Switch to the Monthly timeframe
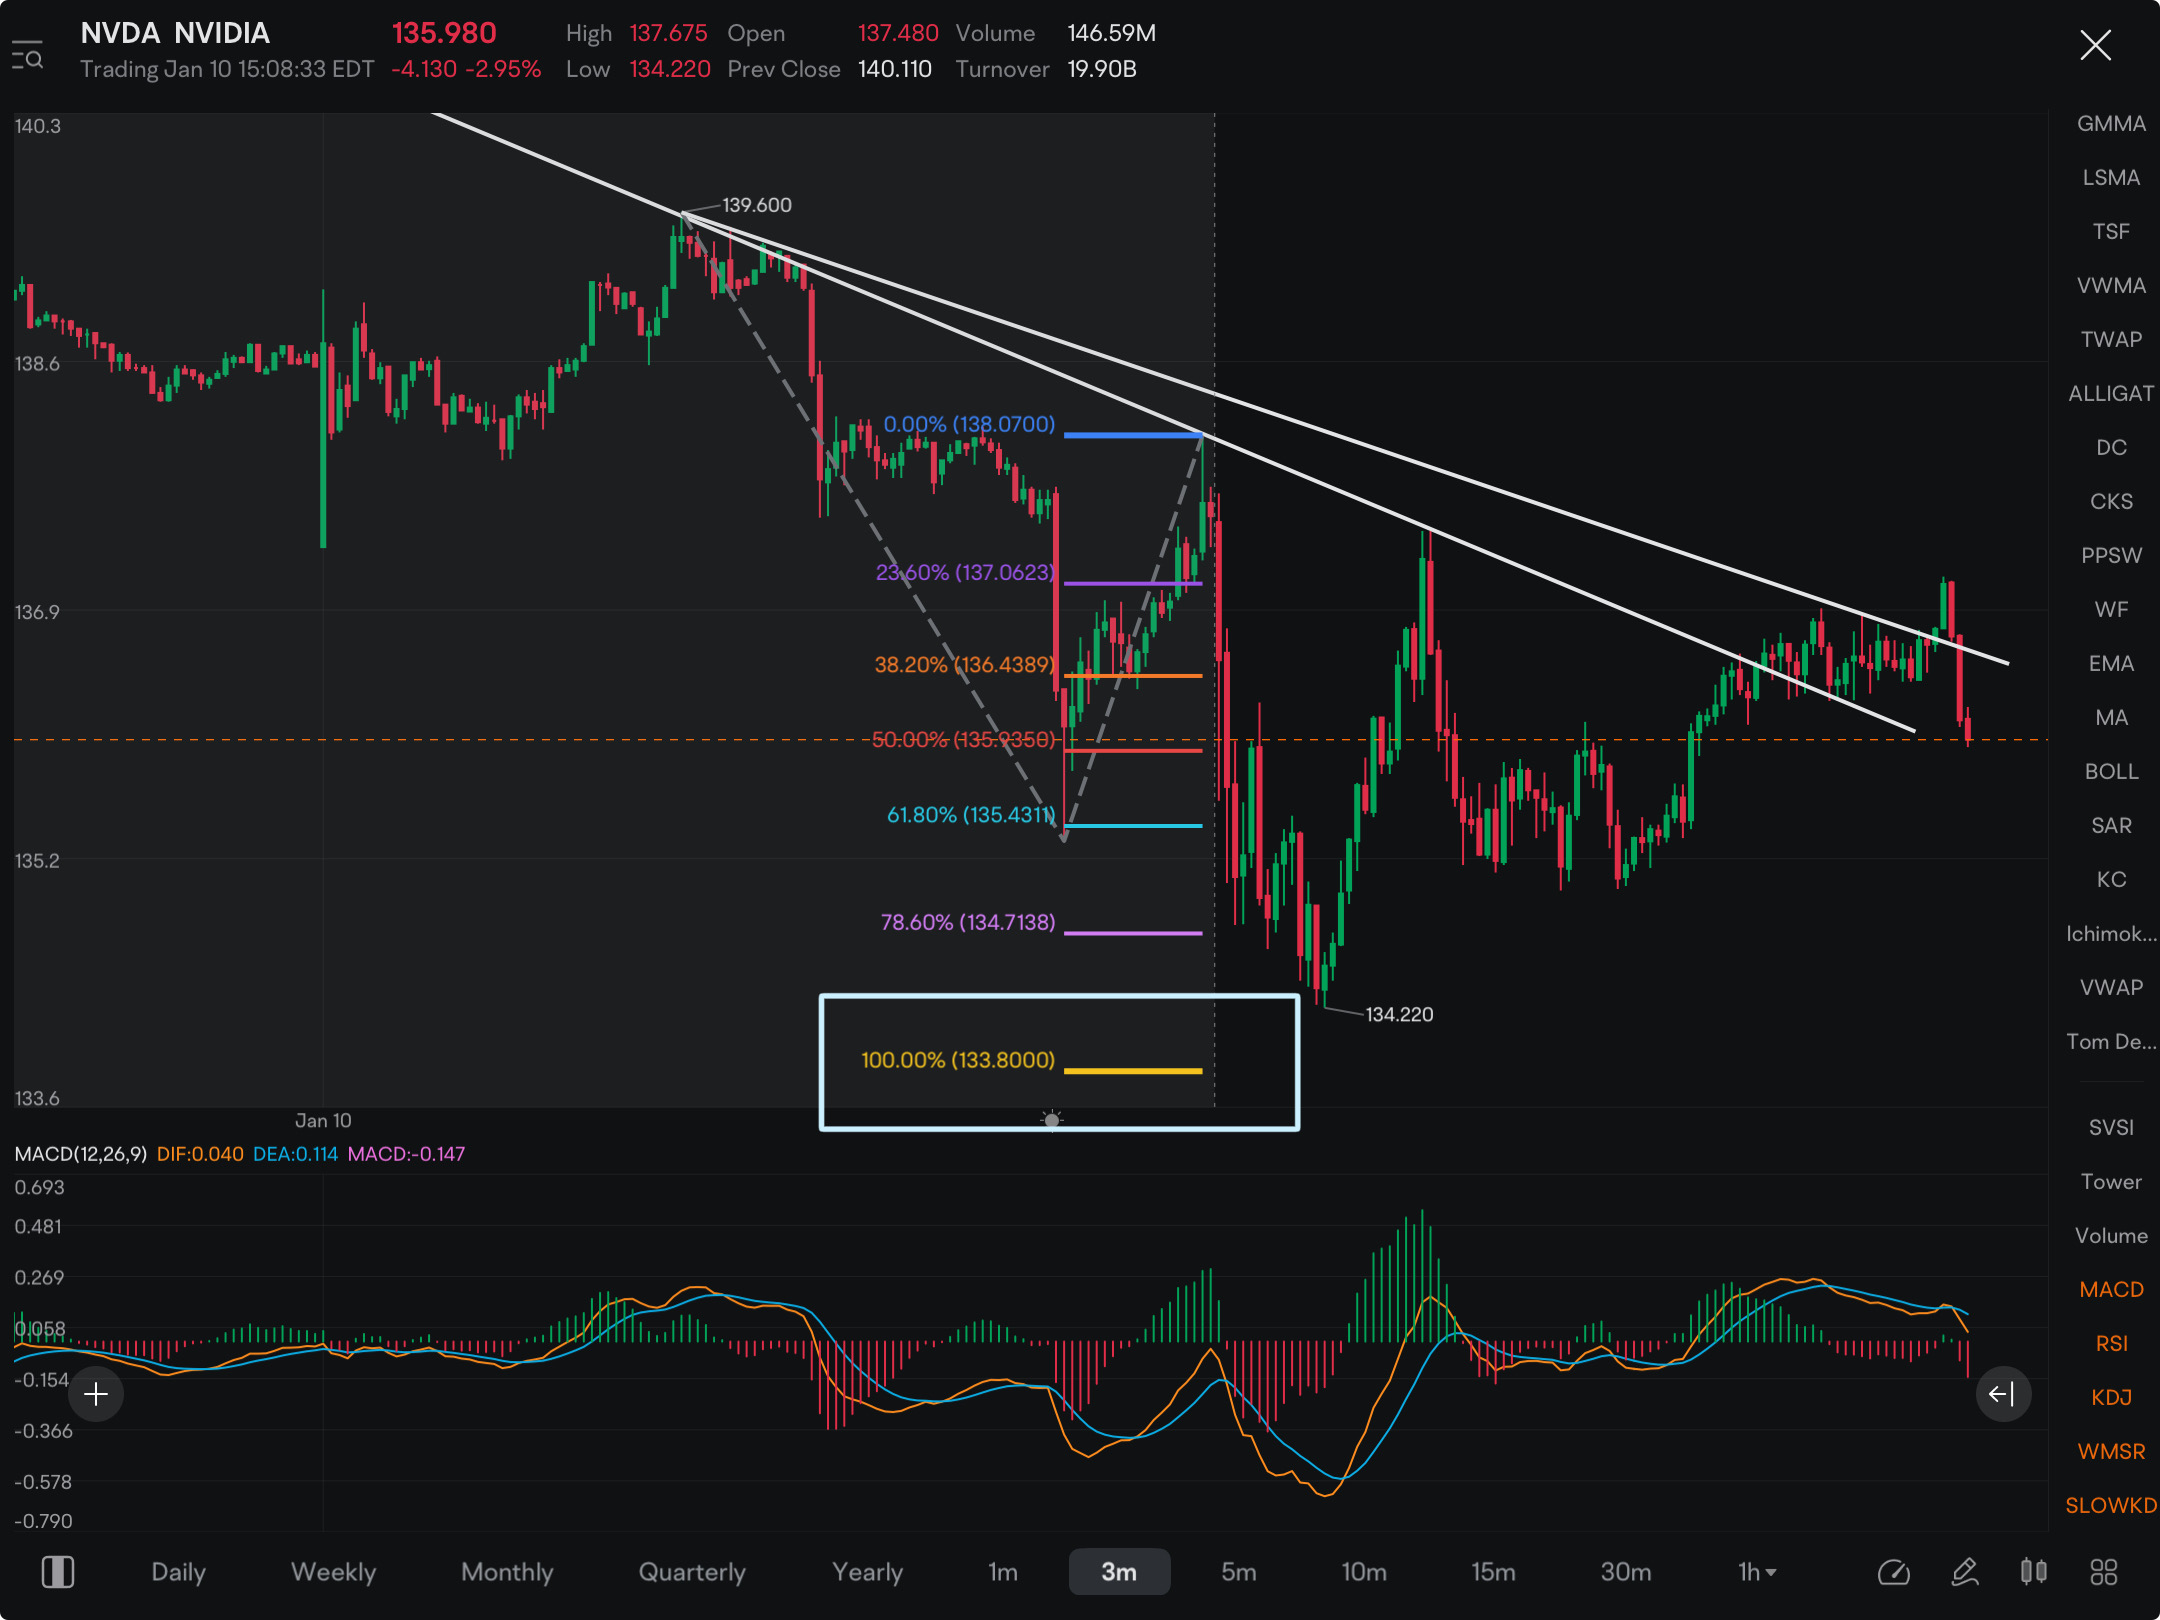 tap(507, 1572)
